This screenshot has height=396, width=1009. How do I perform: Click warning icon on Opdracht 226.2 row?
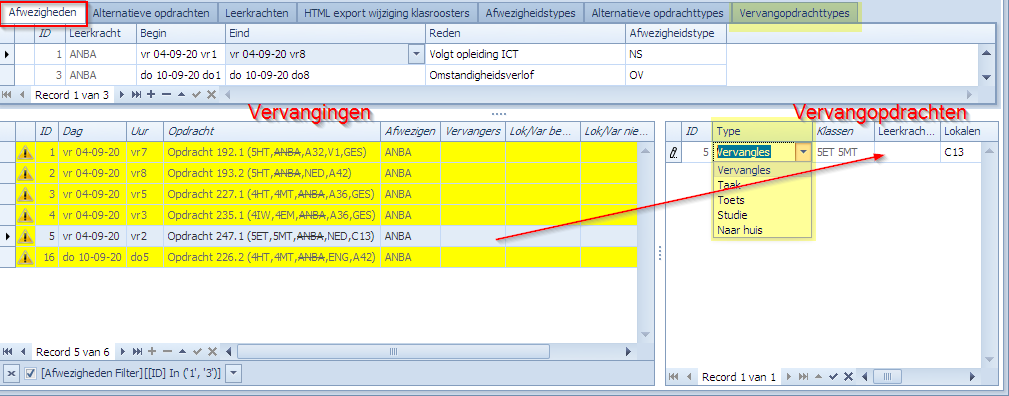25,258
